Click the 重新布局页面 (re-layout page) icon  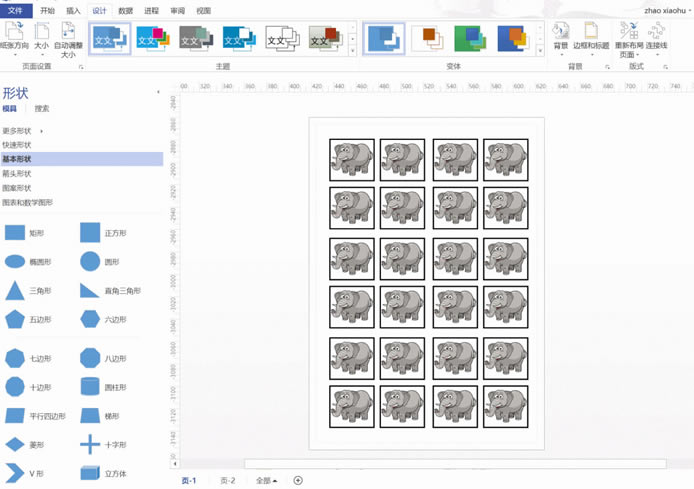(x=628, y=32)
